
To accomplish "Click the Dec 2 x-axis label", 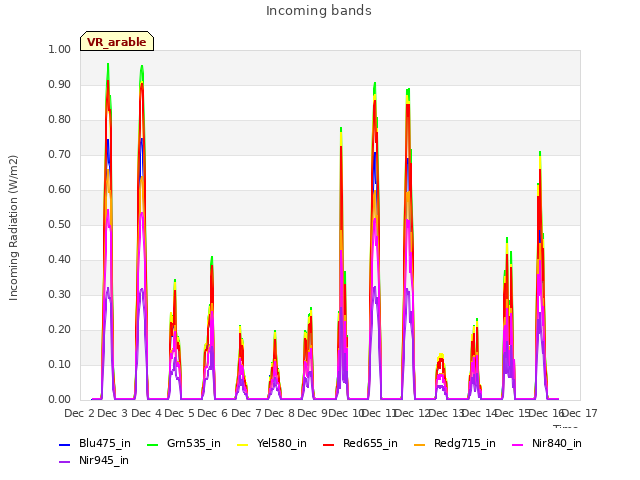I will [x=79, y=413].
